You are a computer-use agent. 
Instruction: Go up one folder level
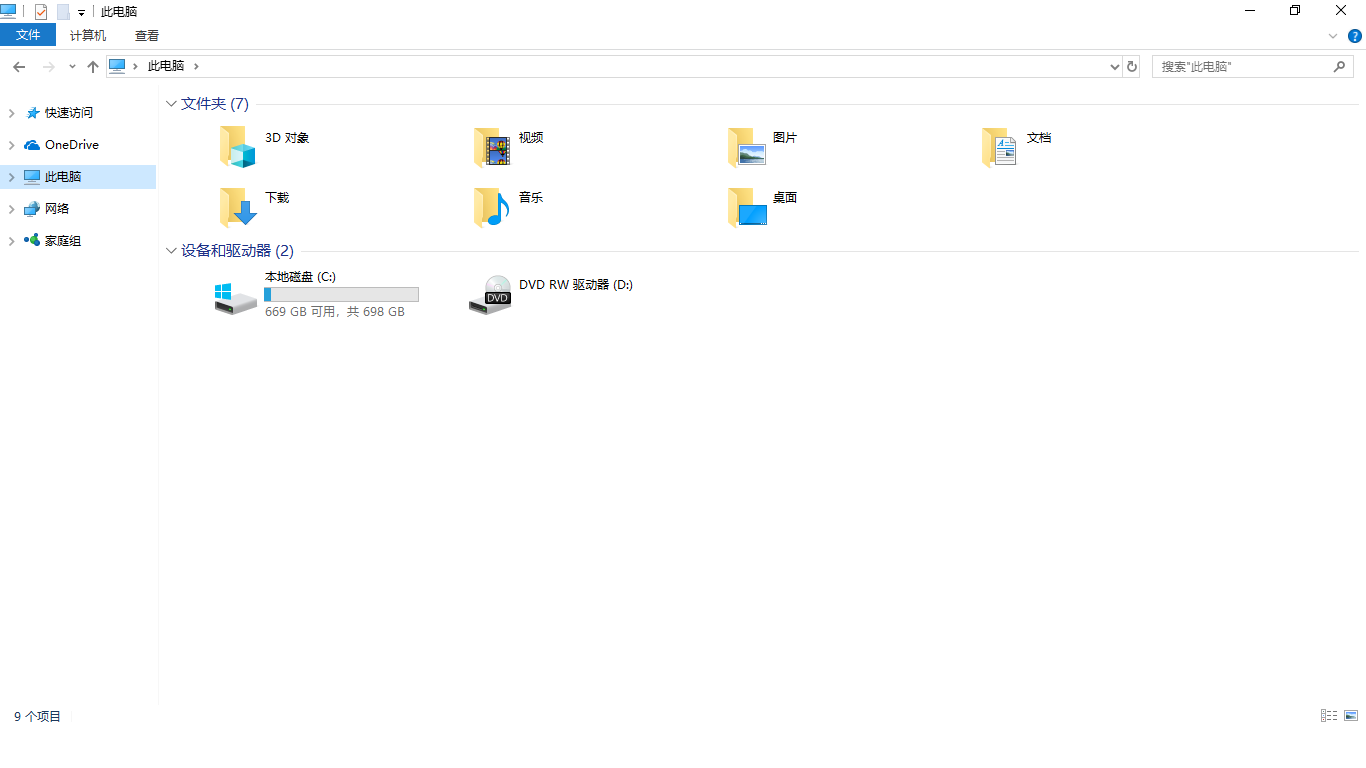pos(92,66)
